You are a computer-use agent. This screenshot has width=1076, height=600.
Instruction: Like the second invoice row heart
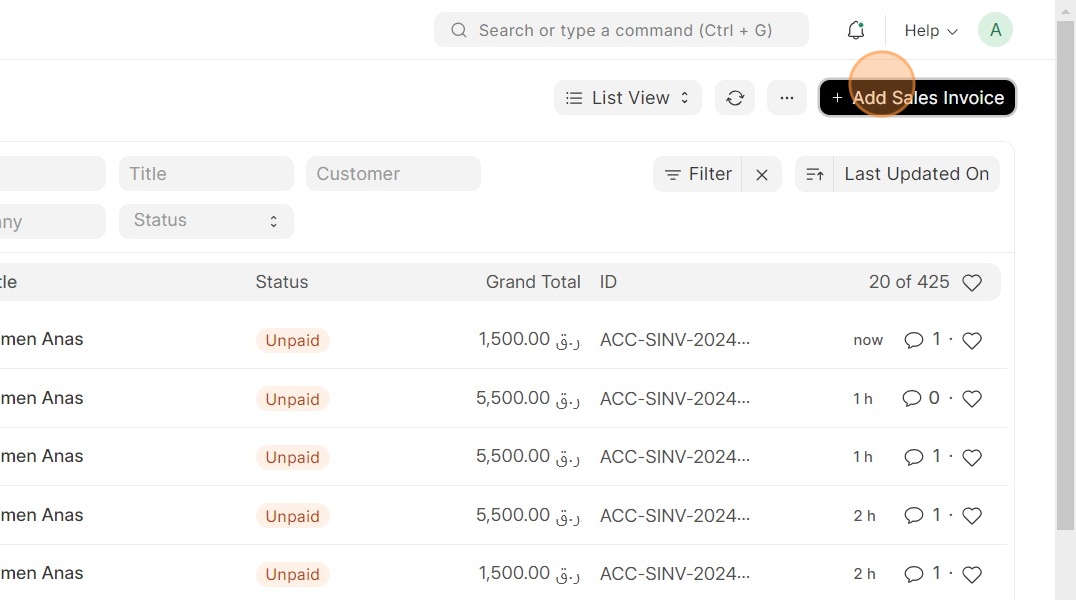pos(972,399)
